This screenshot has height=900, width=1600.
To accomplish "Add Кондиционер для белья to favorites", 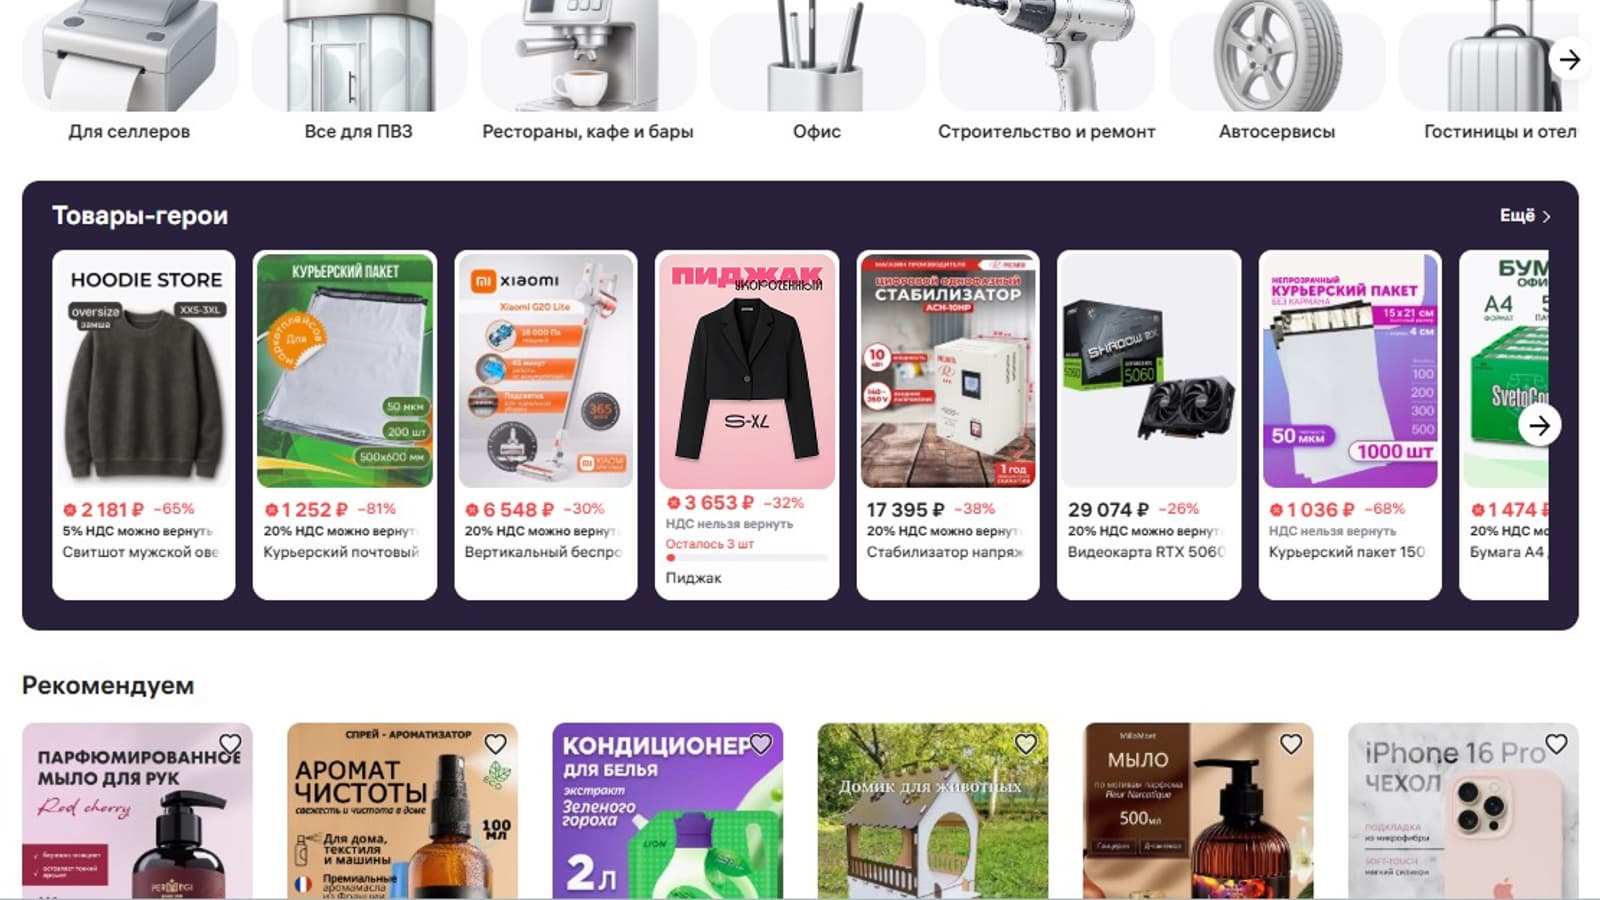I will point(761,744).
